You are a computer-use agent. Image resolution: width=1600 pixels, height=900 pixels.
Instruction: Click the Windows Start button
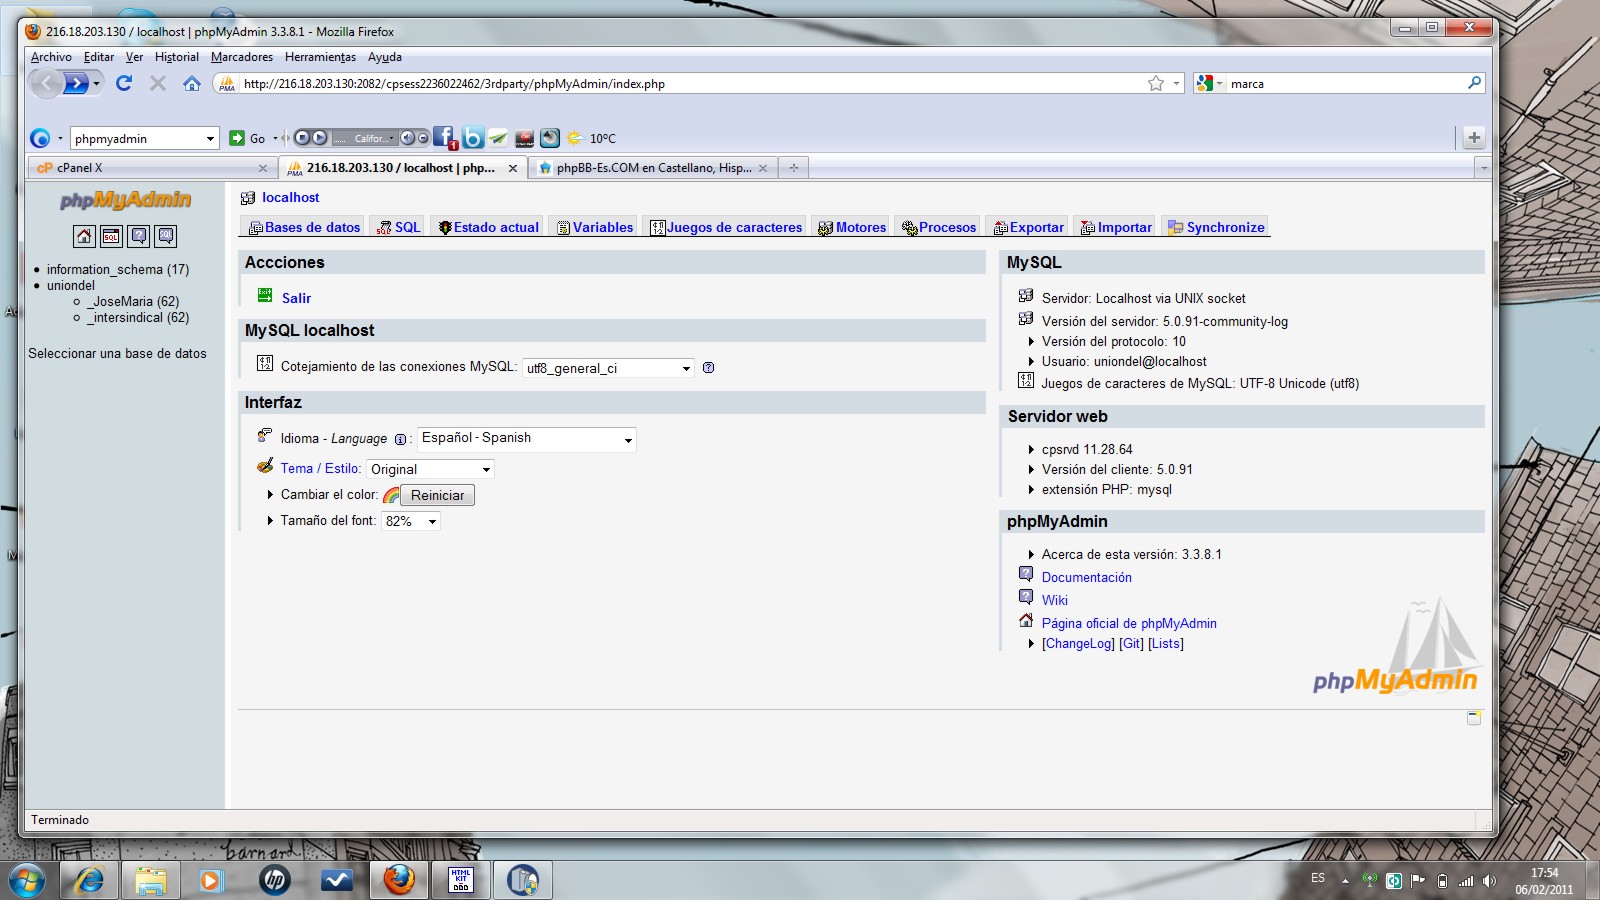tap(27, 880)
